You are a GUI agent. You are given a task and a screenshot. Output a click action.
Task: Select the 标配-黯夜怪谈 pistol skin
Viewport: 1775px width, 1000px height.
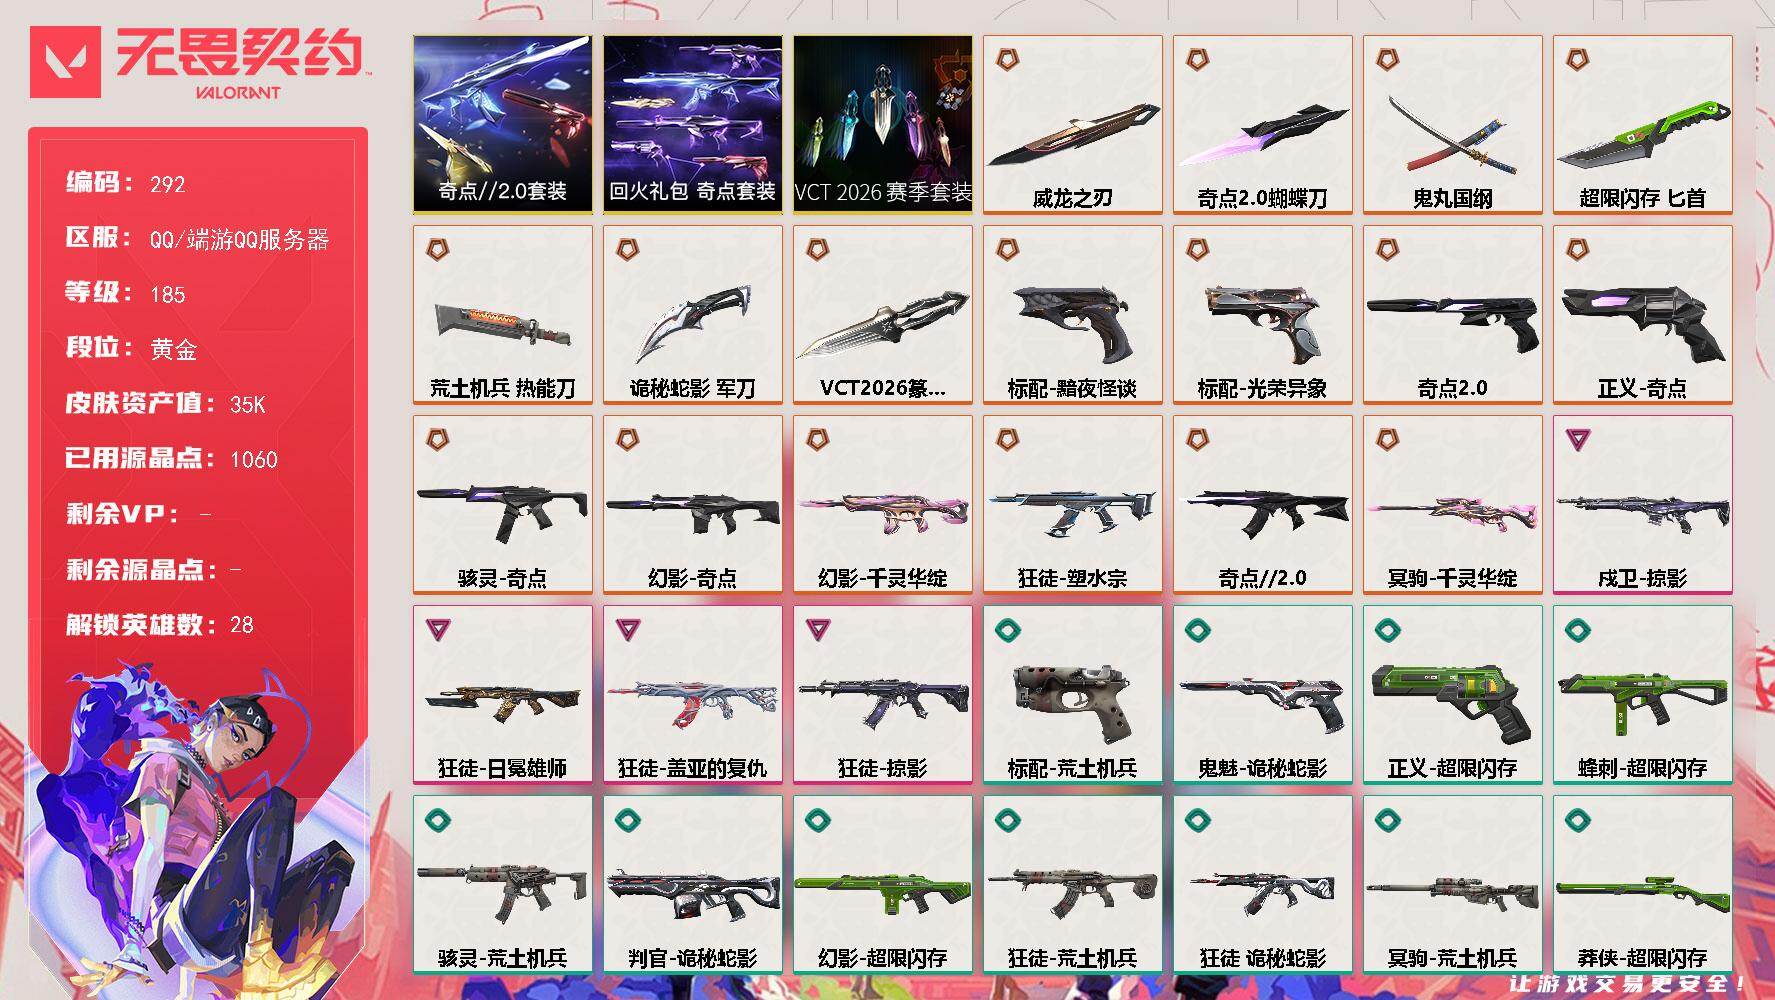coord(1073,315)
